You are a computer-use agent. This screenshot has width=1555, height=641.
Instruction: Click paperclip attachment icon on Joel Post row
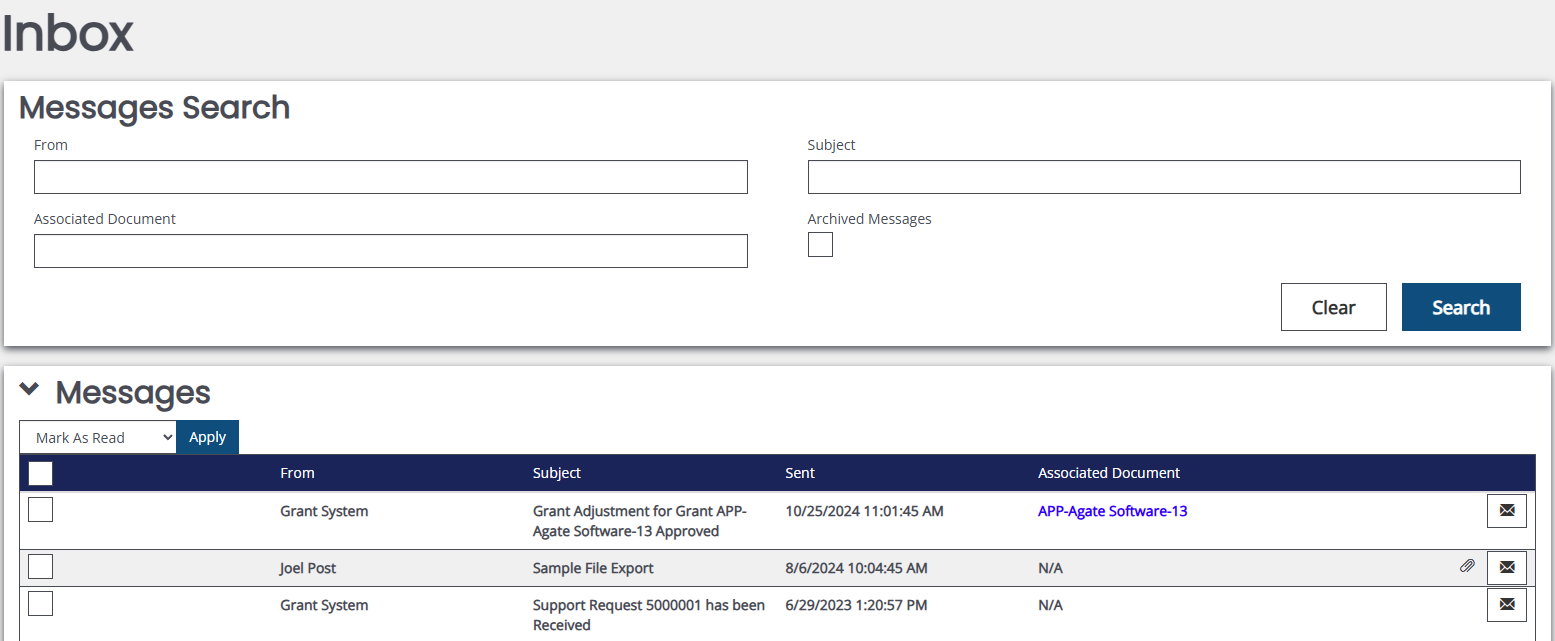click(x=1467, y=566)
